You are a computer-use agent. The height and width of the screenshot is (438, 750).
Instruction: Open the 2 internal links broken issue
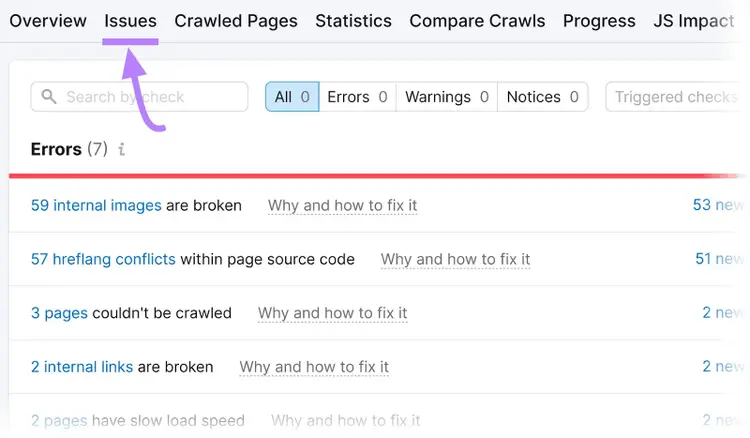[x=82, y=367]
